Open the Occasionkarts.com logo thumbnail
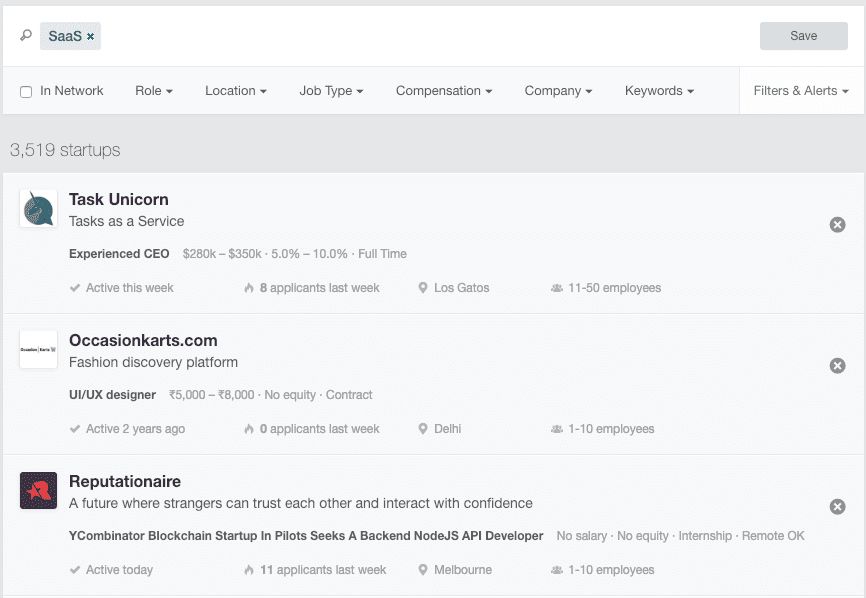The image size is (866, 598). point(39,350)
